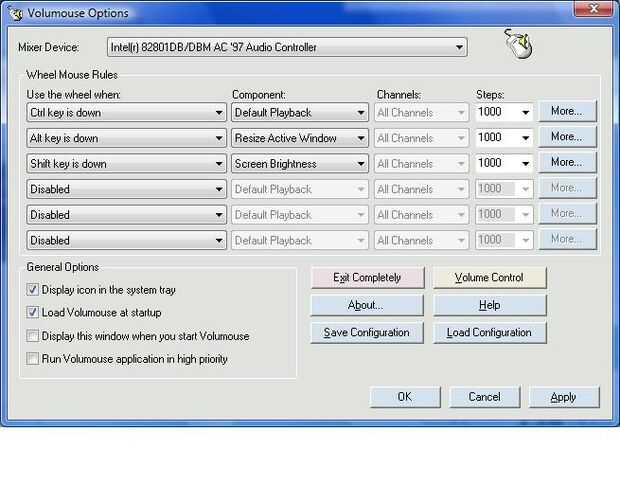Click the About button
Screen dimensions: 620x485
pyautogui.click(x=367, y=305)
